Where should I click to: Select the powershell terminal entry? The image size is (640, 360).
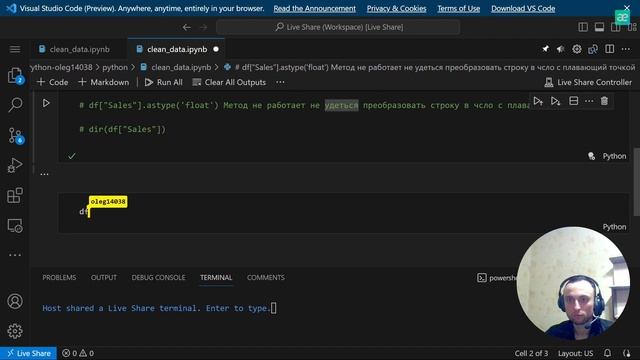point(497,278)
